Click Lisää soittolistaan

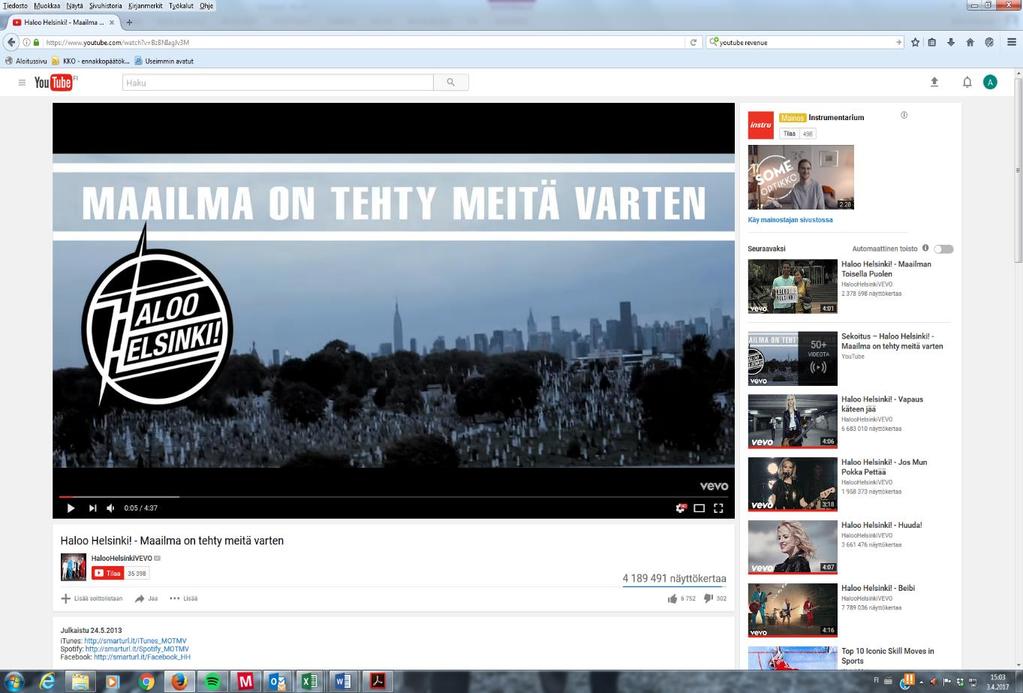[x=92, y=598]
